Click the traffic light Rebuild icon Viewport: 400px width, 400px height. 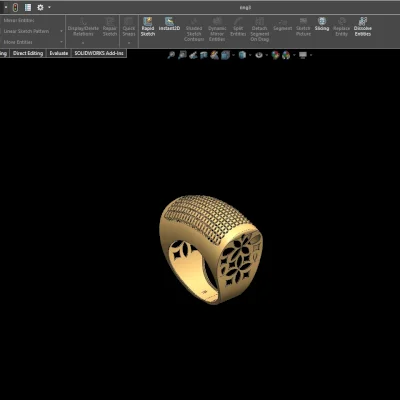point(15,7)
